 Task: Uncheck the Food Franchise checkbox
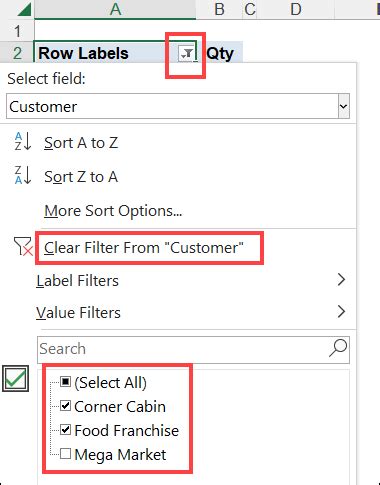point(65,430)
